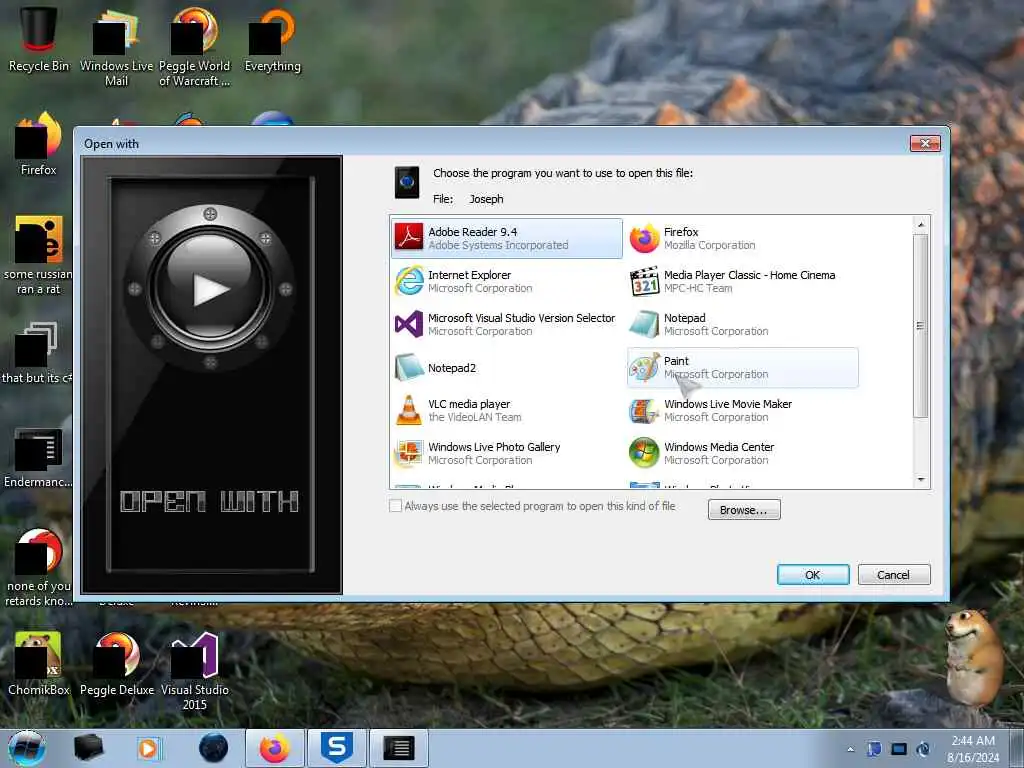Click the Joseph file icon in dialog header

(407, 183)
